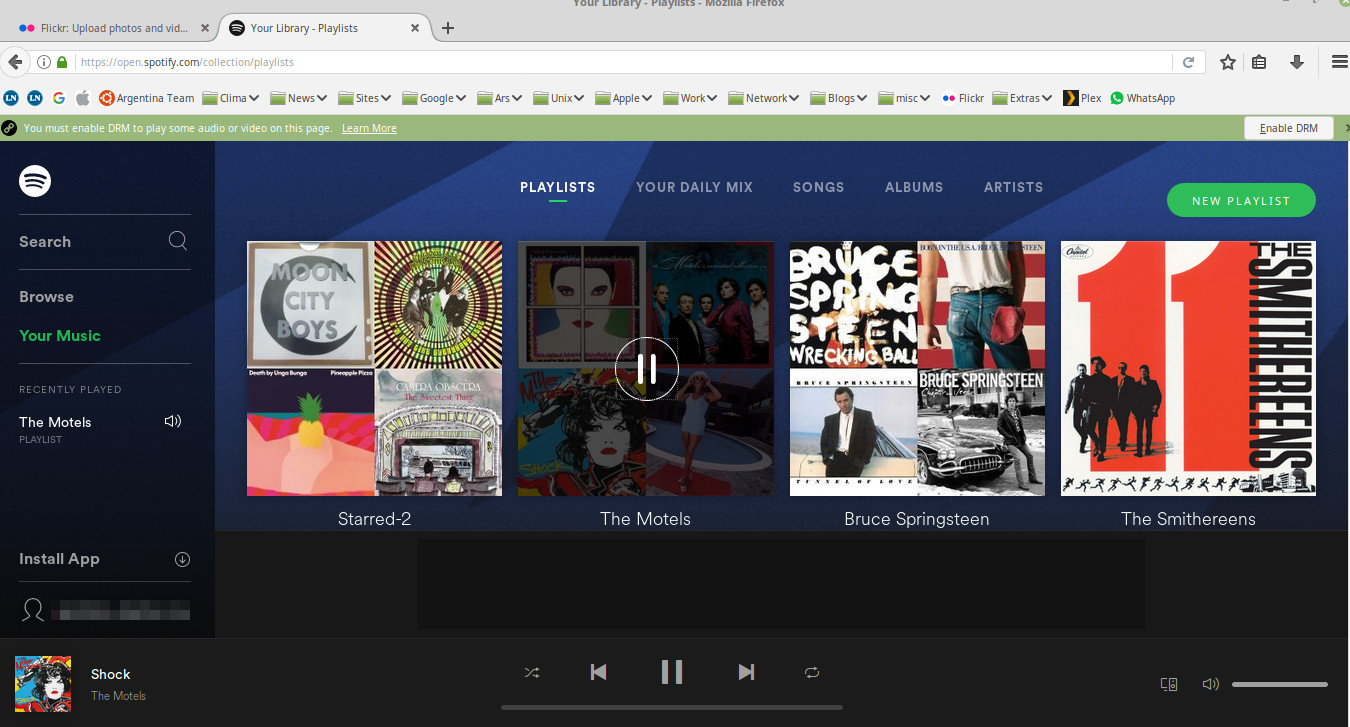Close the Flickr browser tab
The width and height of the screenshot is (1350, 727).
coord(205,28)
